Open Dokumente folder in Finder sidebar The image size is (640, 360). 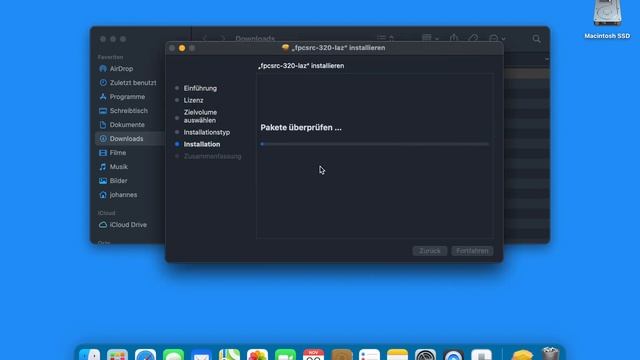point(122,124)
